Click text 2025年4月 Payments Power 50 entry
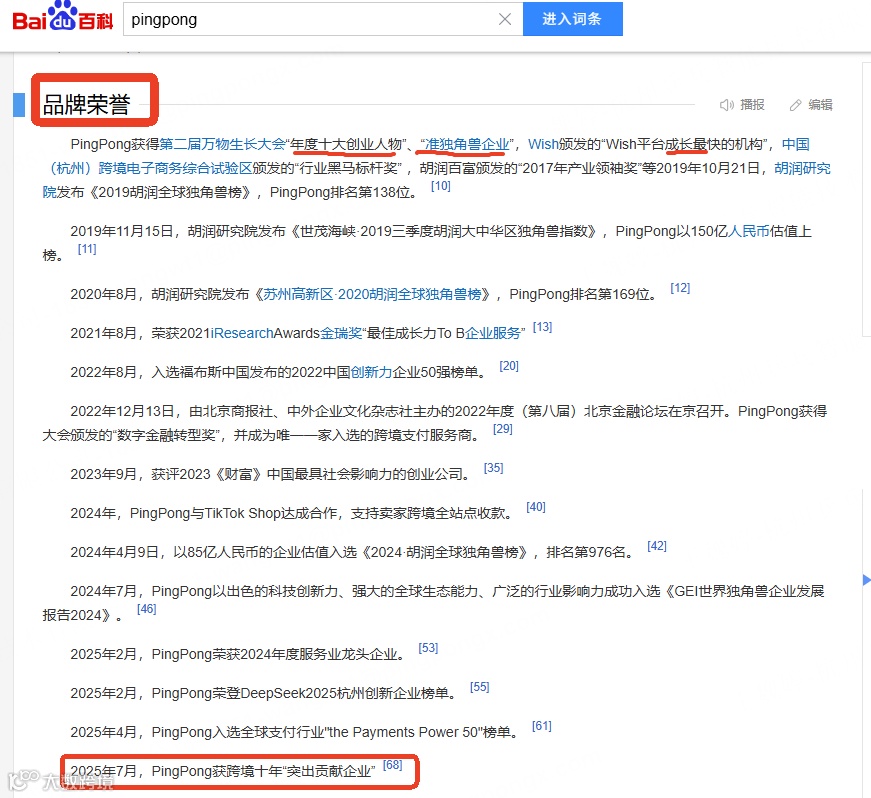This screenshot has width=871, height=798. point(295,732)
